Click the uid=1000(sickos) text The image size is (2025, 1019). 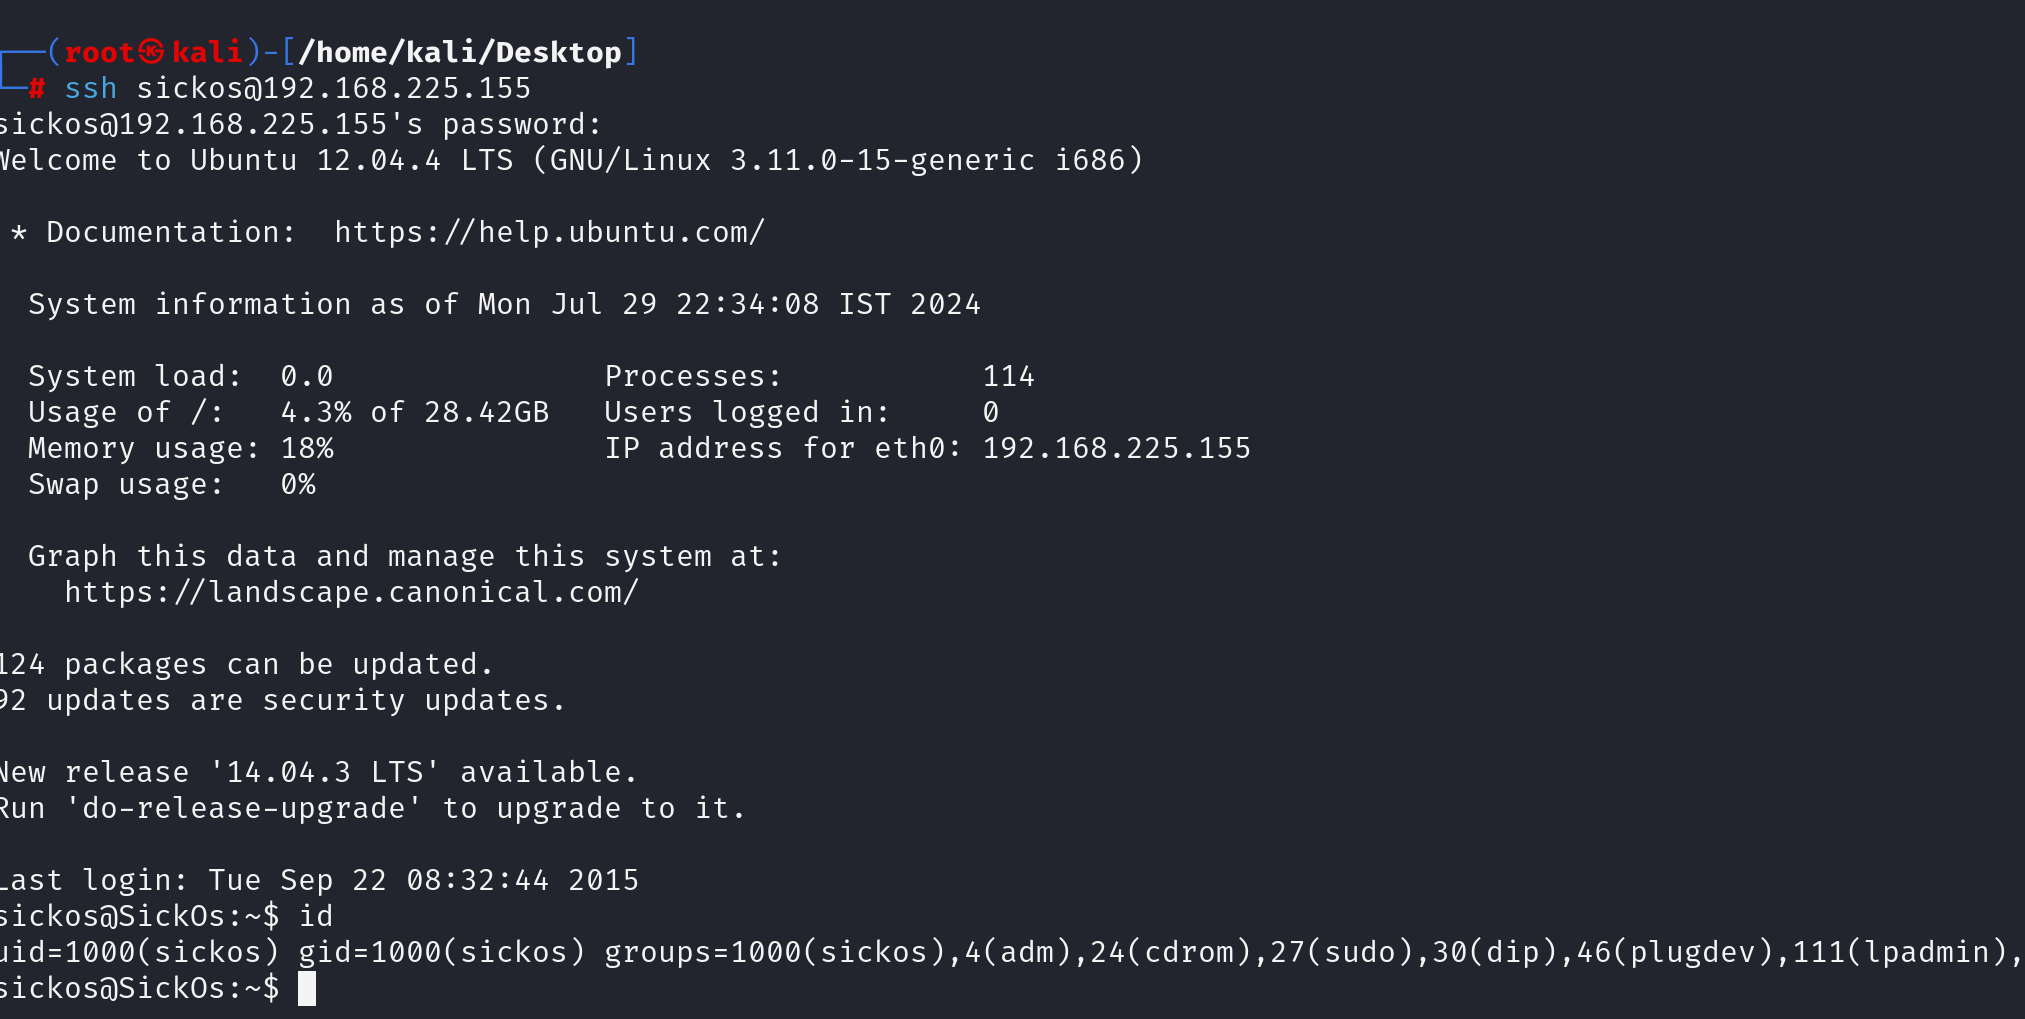(x=139, y=952)
